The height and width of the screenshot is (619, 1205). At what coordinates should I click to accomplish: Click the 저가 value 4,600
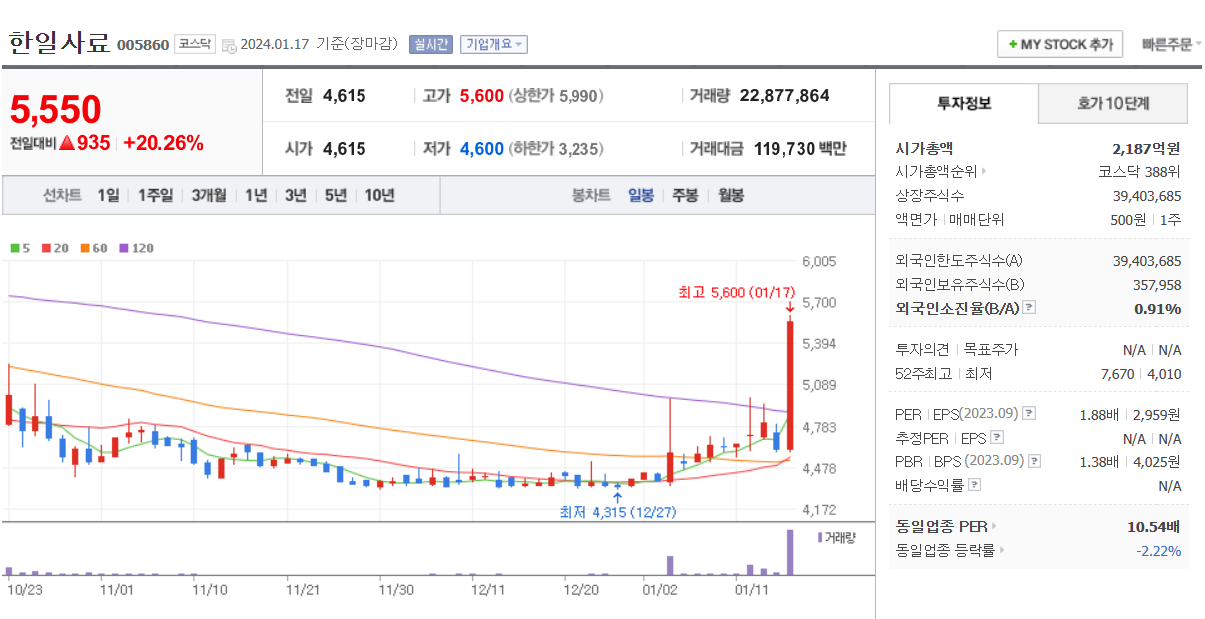tap(482, 149)
